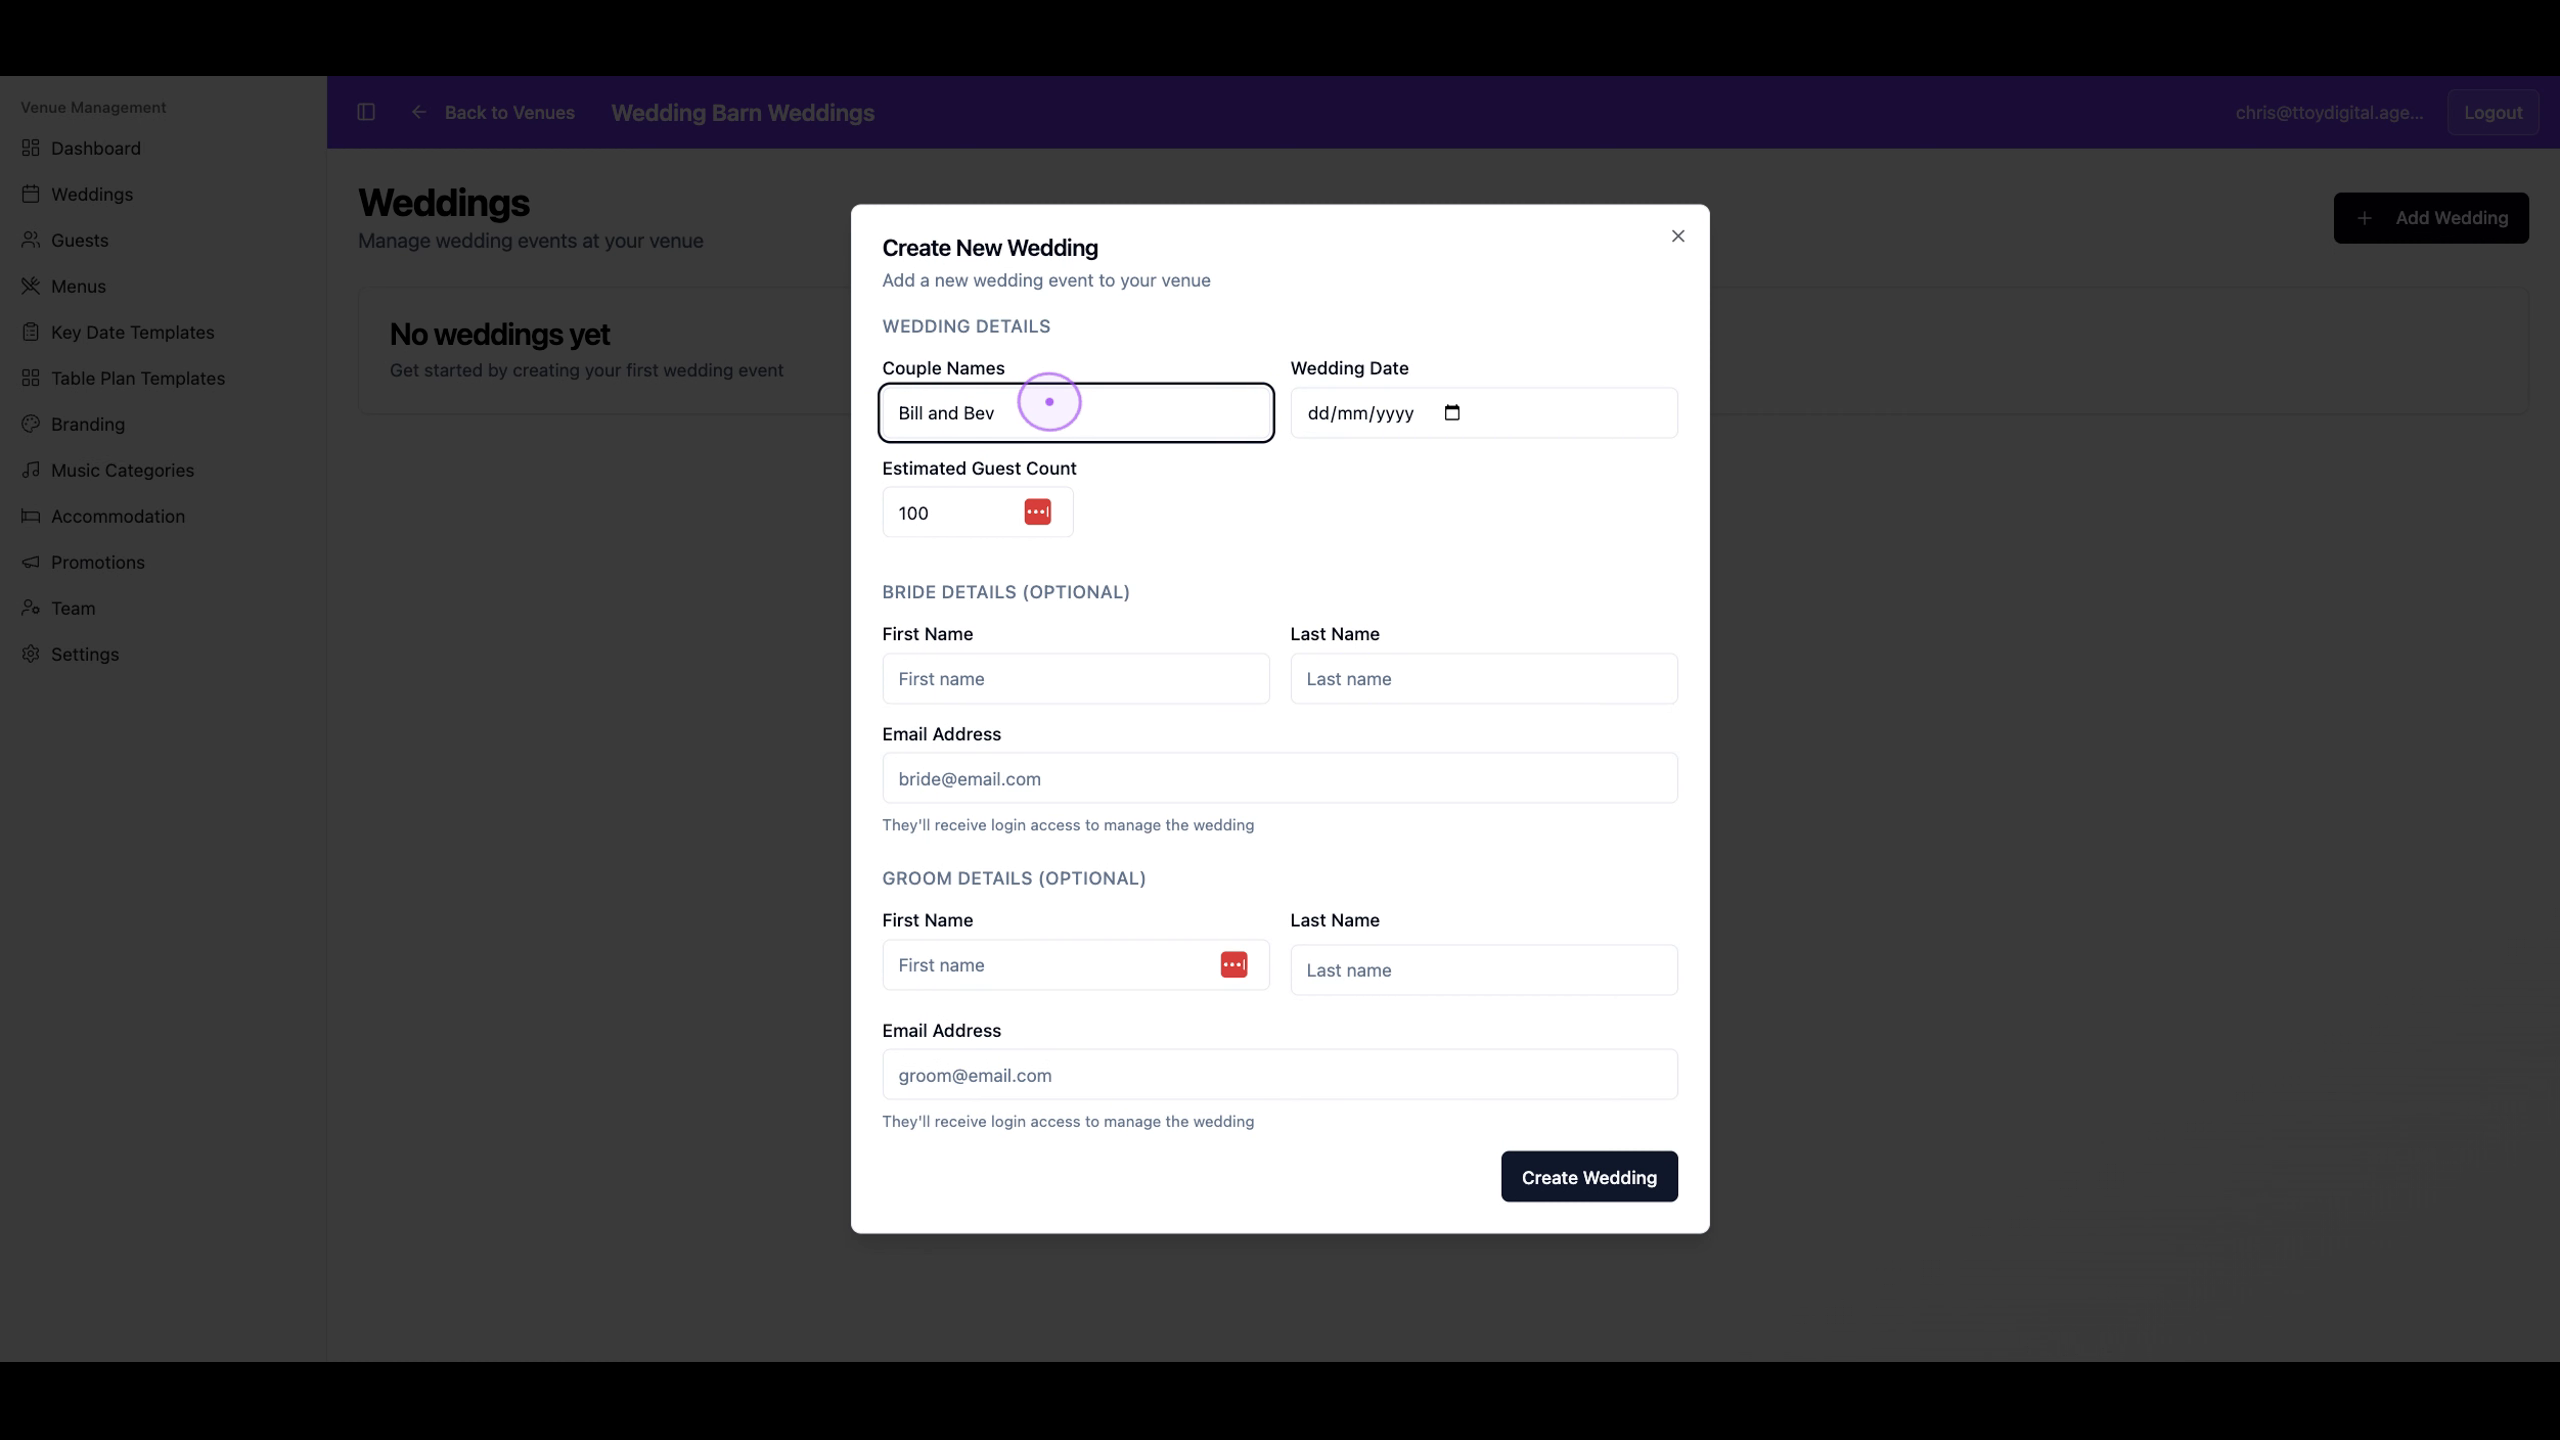
Task: Click the Back to Venues link
Action: coord(509,113)
